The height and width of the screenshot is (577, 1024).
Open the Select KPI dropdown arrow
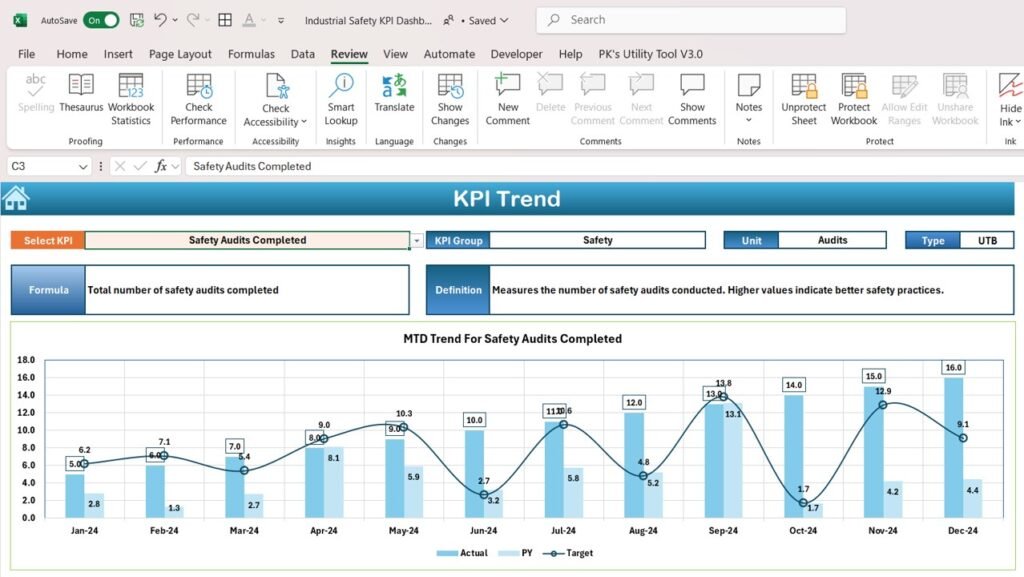pyautogui.click(x=417, y=241)
